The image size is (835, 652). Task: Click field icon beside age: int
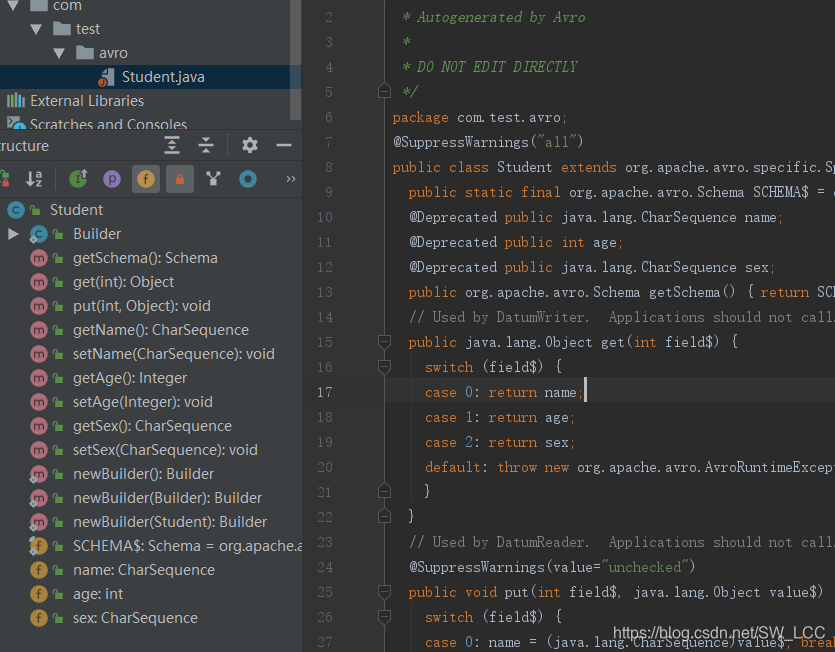38,593
